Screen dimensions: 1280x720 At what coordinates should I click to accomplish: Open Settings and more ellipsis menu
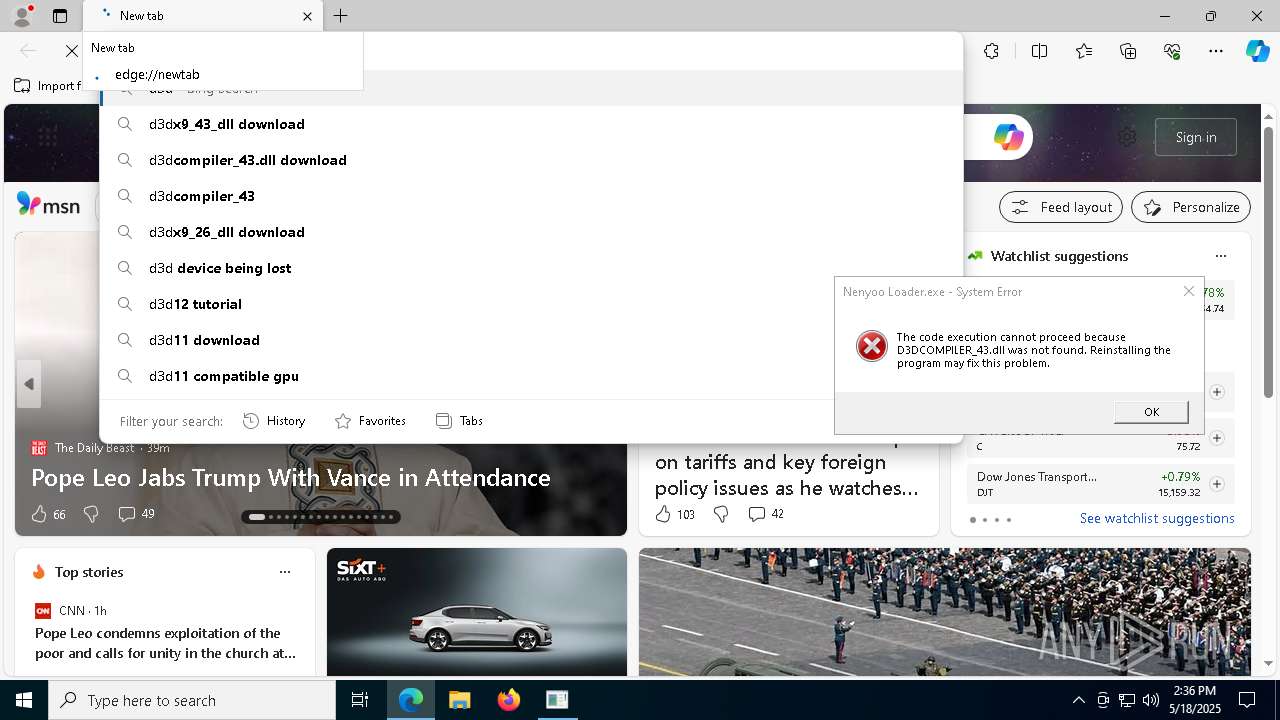(x=1216, y=51)
